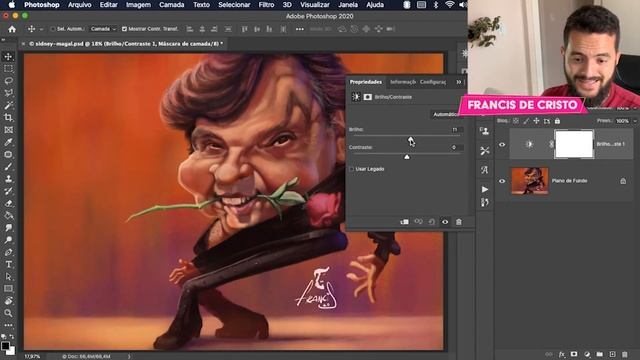The width and height of the screenshot is (640, 360).
Task: Enable the Usar Legado checkbox
Action: [351, 169]
